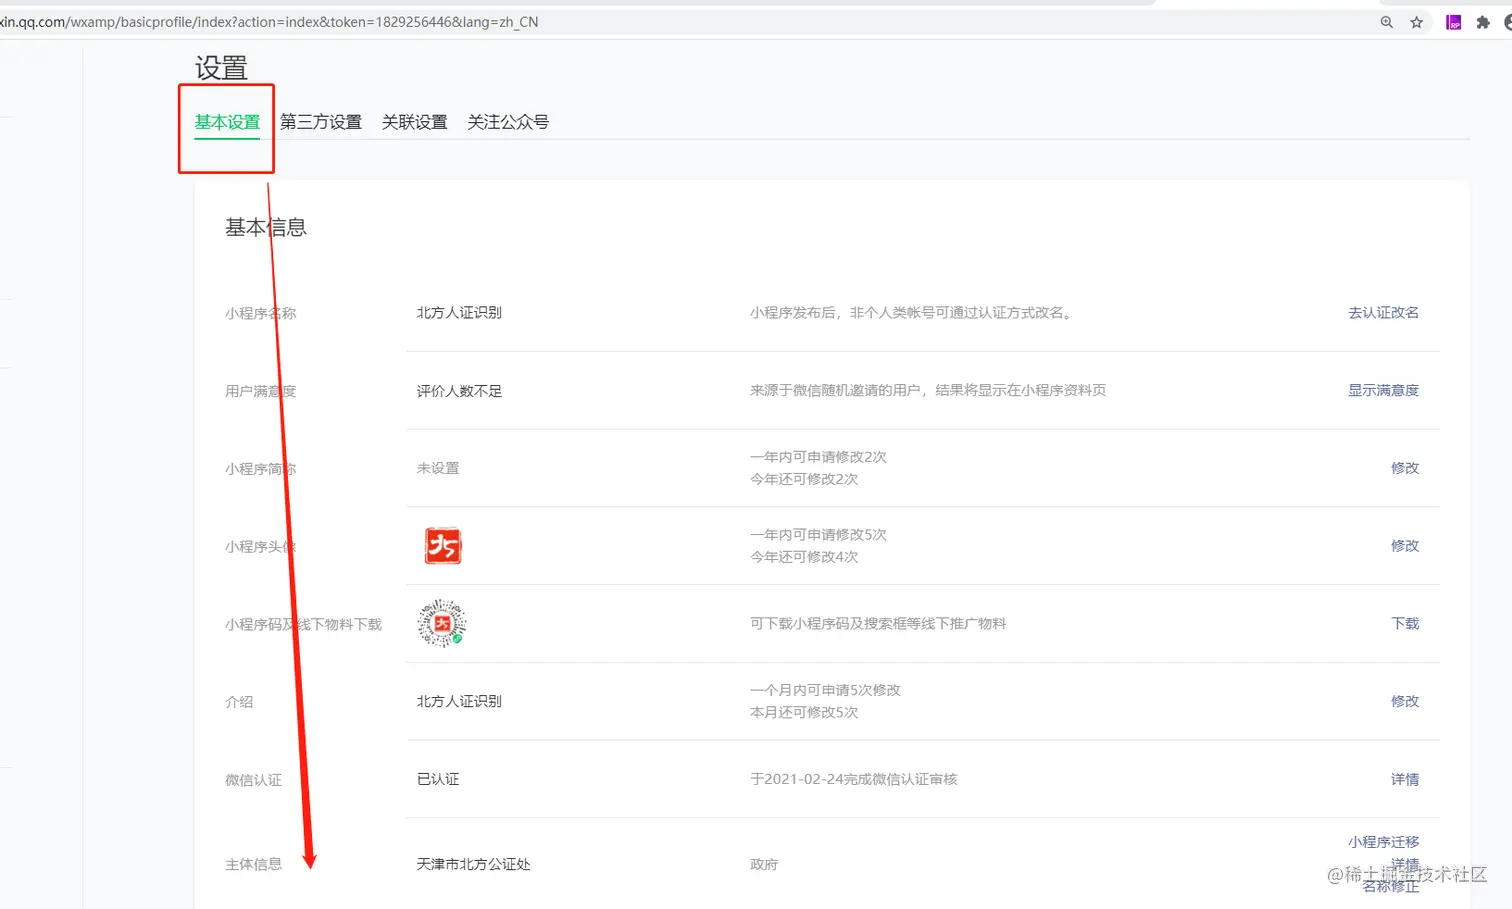Viewport: 1512px width, 909px height.
Task: Click the 设置 page title
Action: (221, 68)
